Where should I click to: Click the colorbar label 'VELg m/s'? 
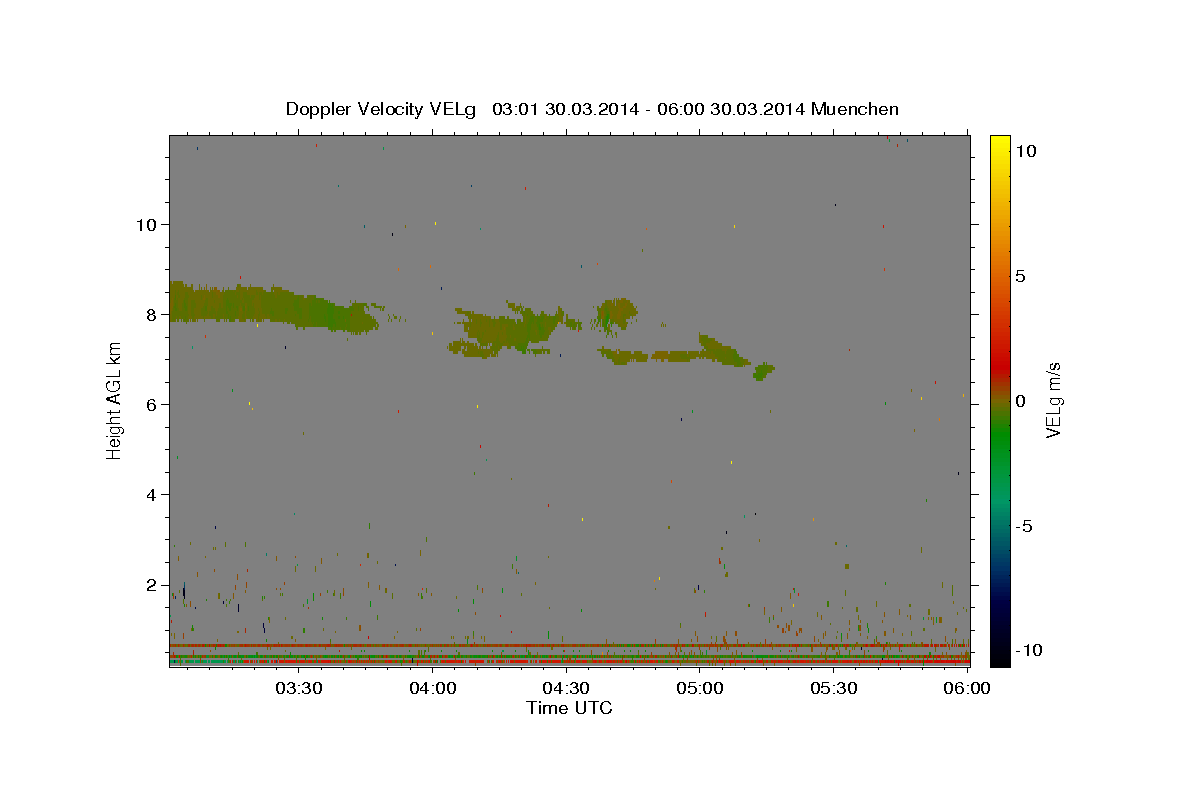tap(1053, 400)
